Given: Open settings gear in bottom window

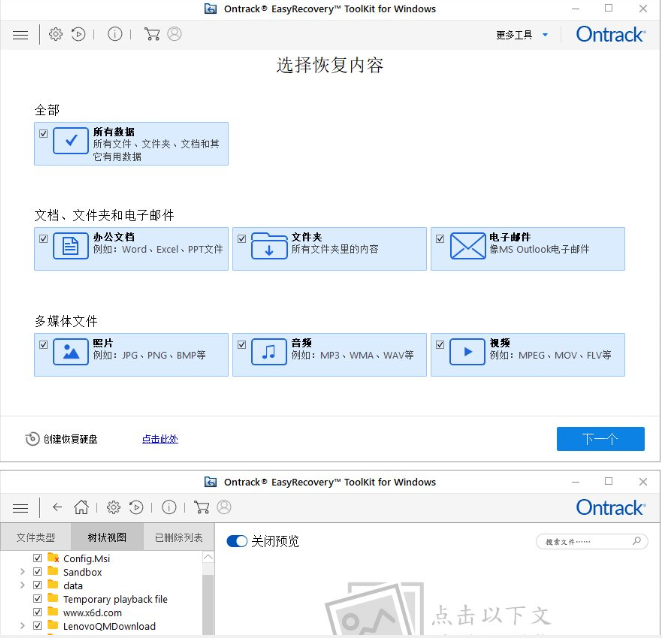Looking at the screenshot, I should (x=113, y=507).
